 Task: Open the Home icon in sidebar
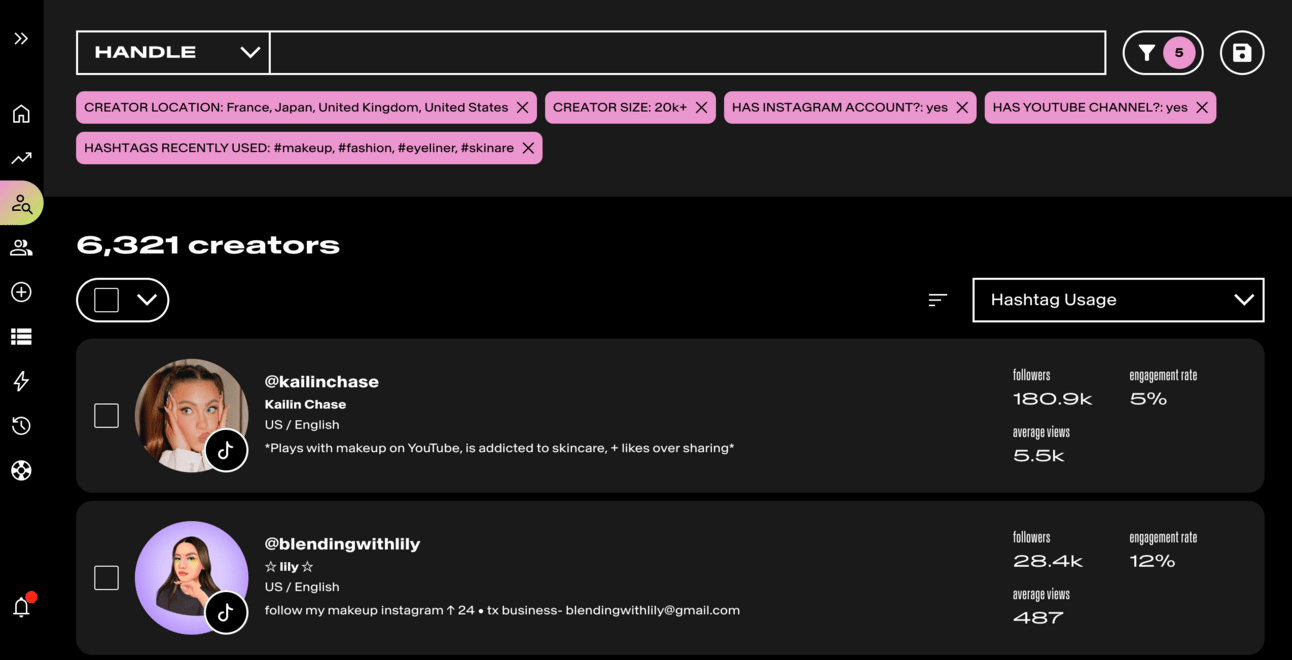[21, 114]
